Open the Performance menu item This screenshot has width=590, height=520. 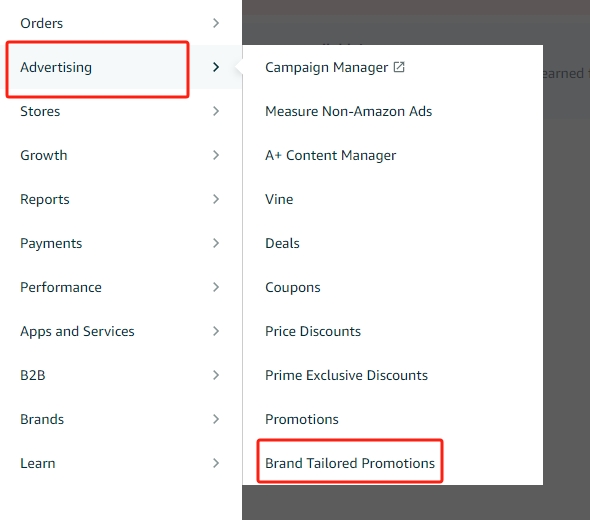pos(61,287)
